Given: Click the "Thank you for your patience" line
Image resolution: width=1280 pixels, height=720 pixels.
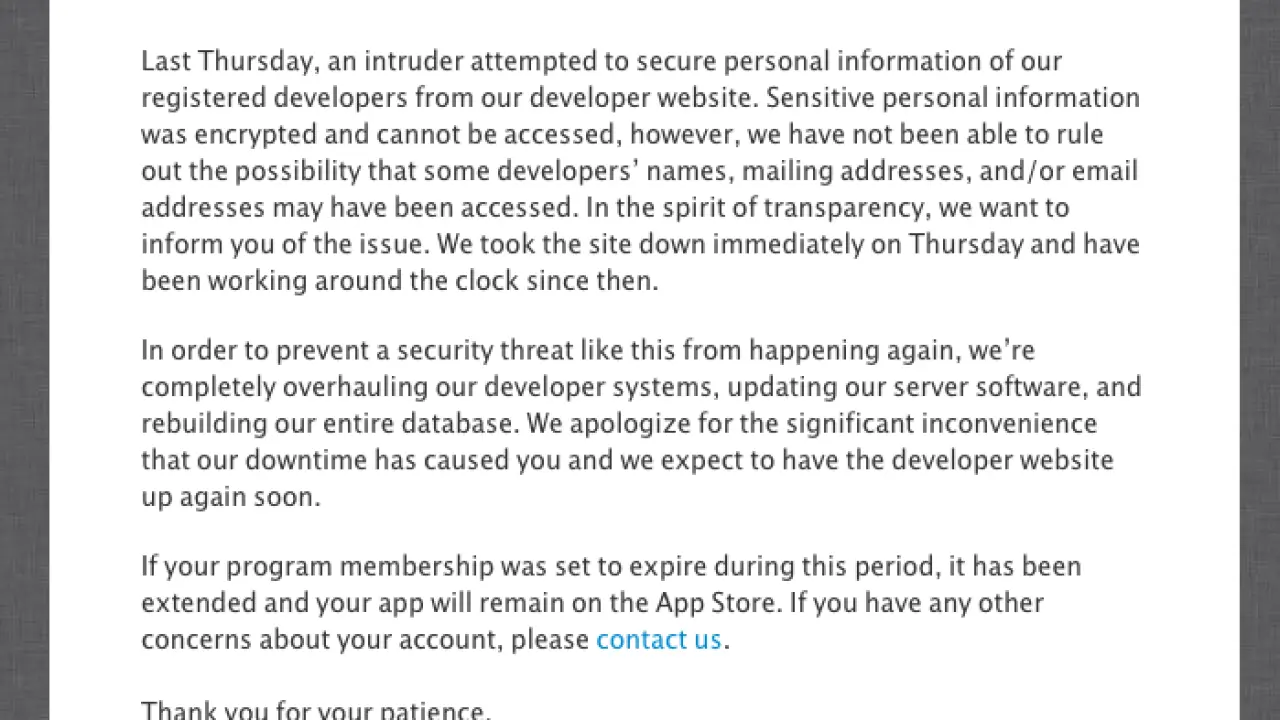Looking at the screenshot, I should point(316,711).
